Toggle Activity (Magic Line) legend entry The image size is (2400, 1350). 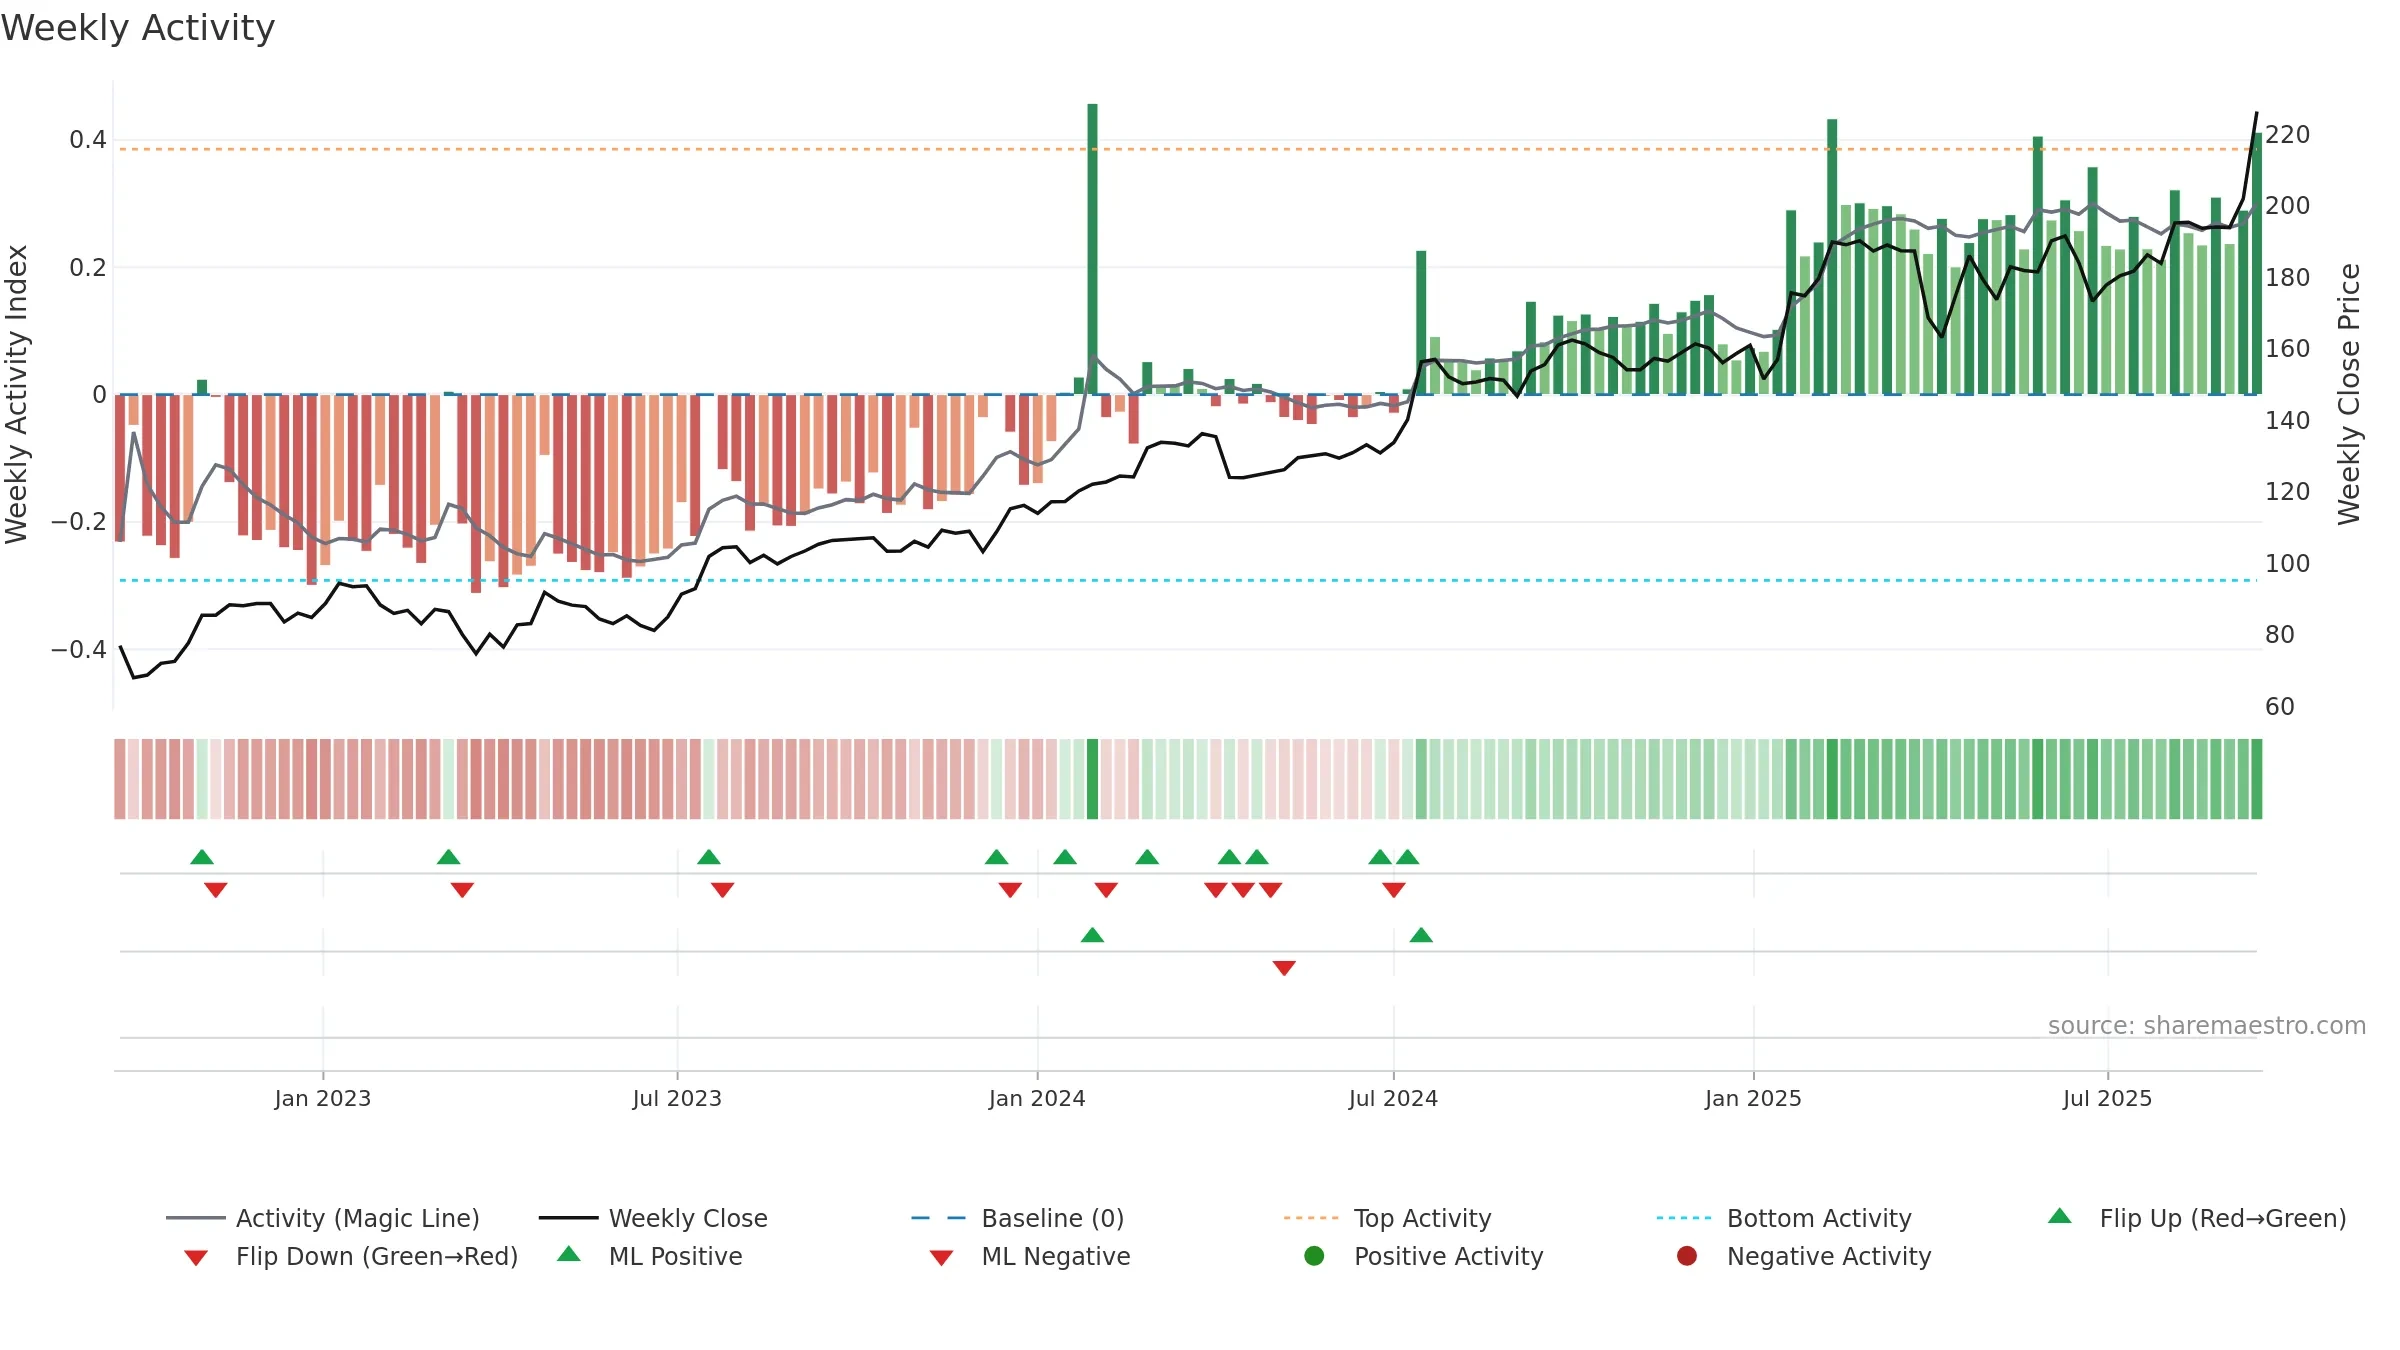pyautogui.click(x=323, y=1218)
